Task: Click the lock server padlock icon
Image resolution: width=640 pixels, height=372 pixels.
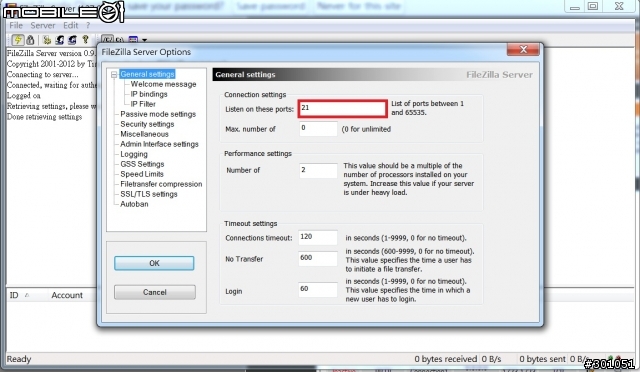Action: (30, 40)
